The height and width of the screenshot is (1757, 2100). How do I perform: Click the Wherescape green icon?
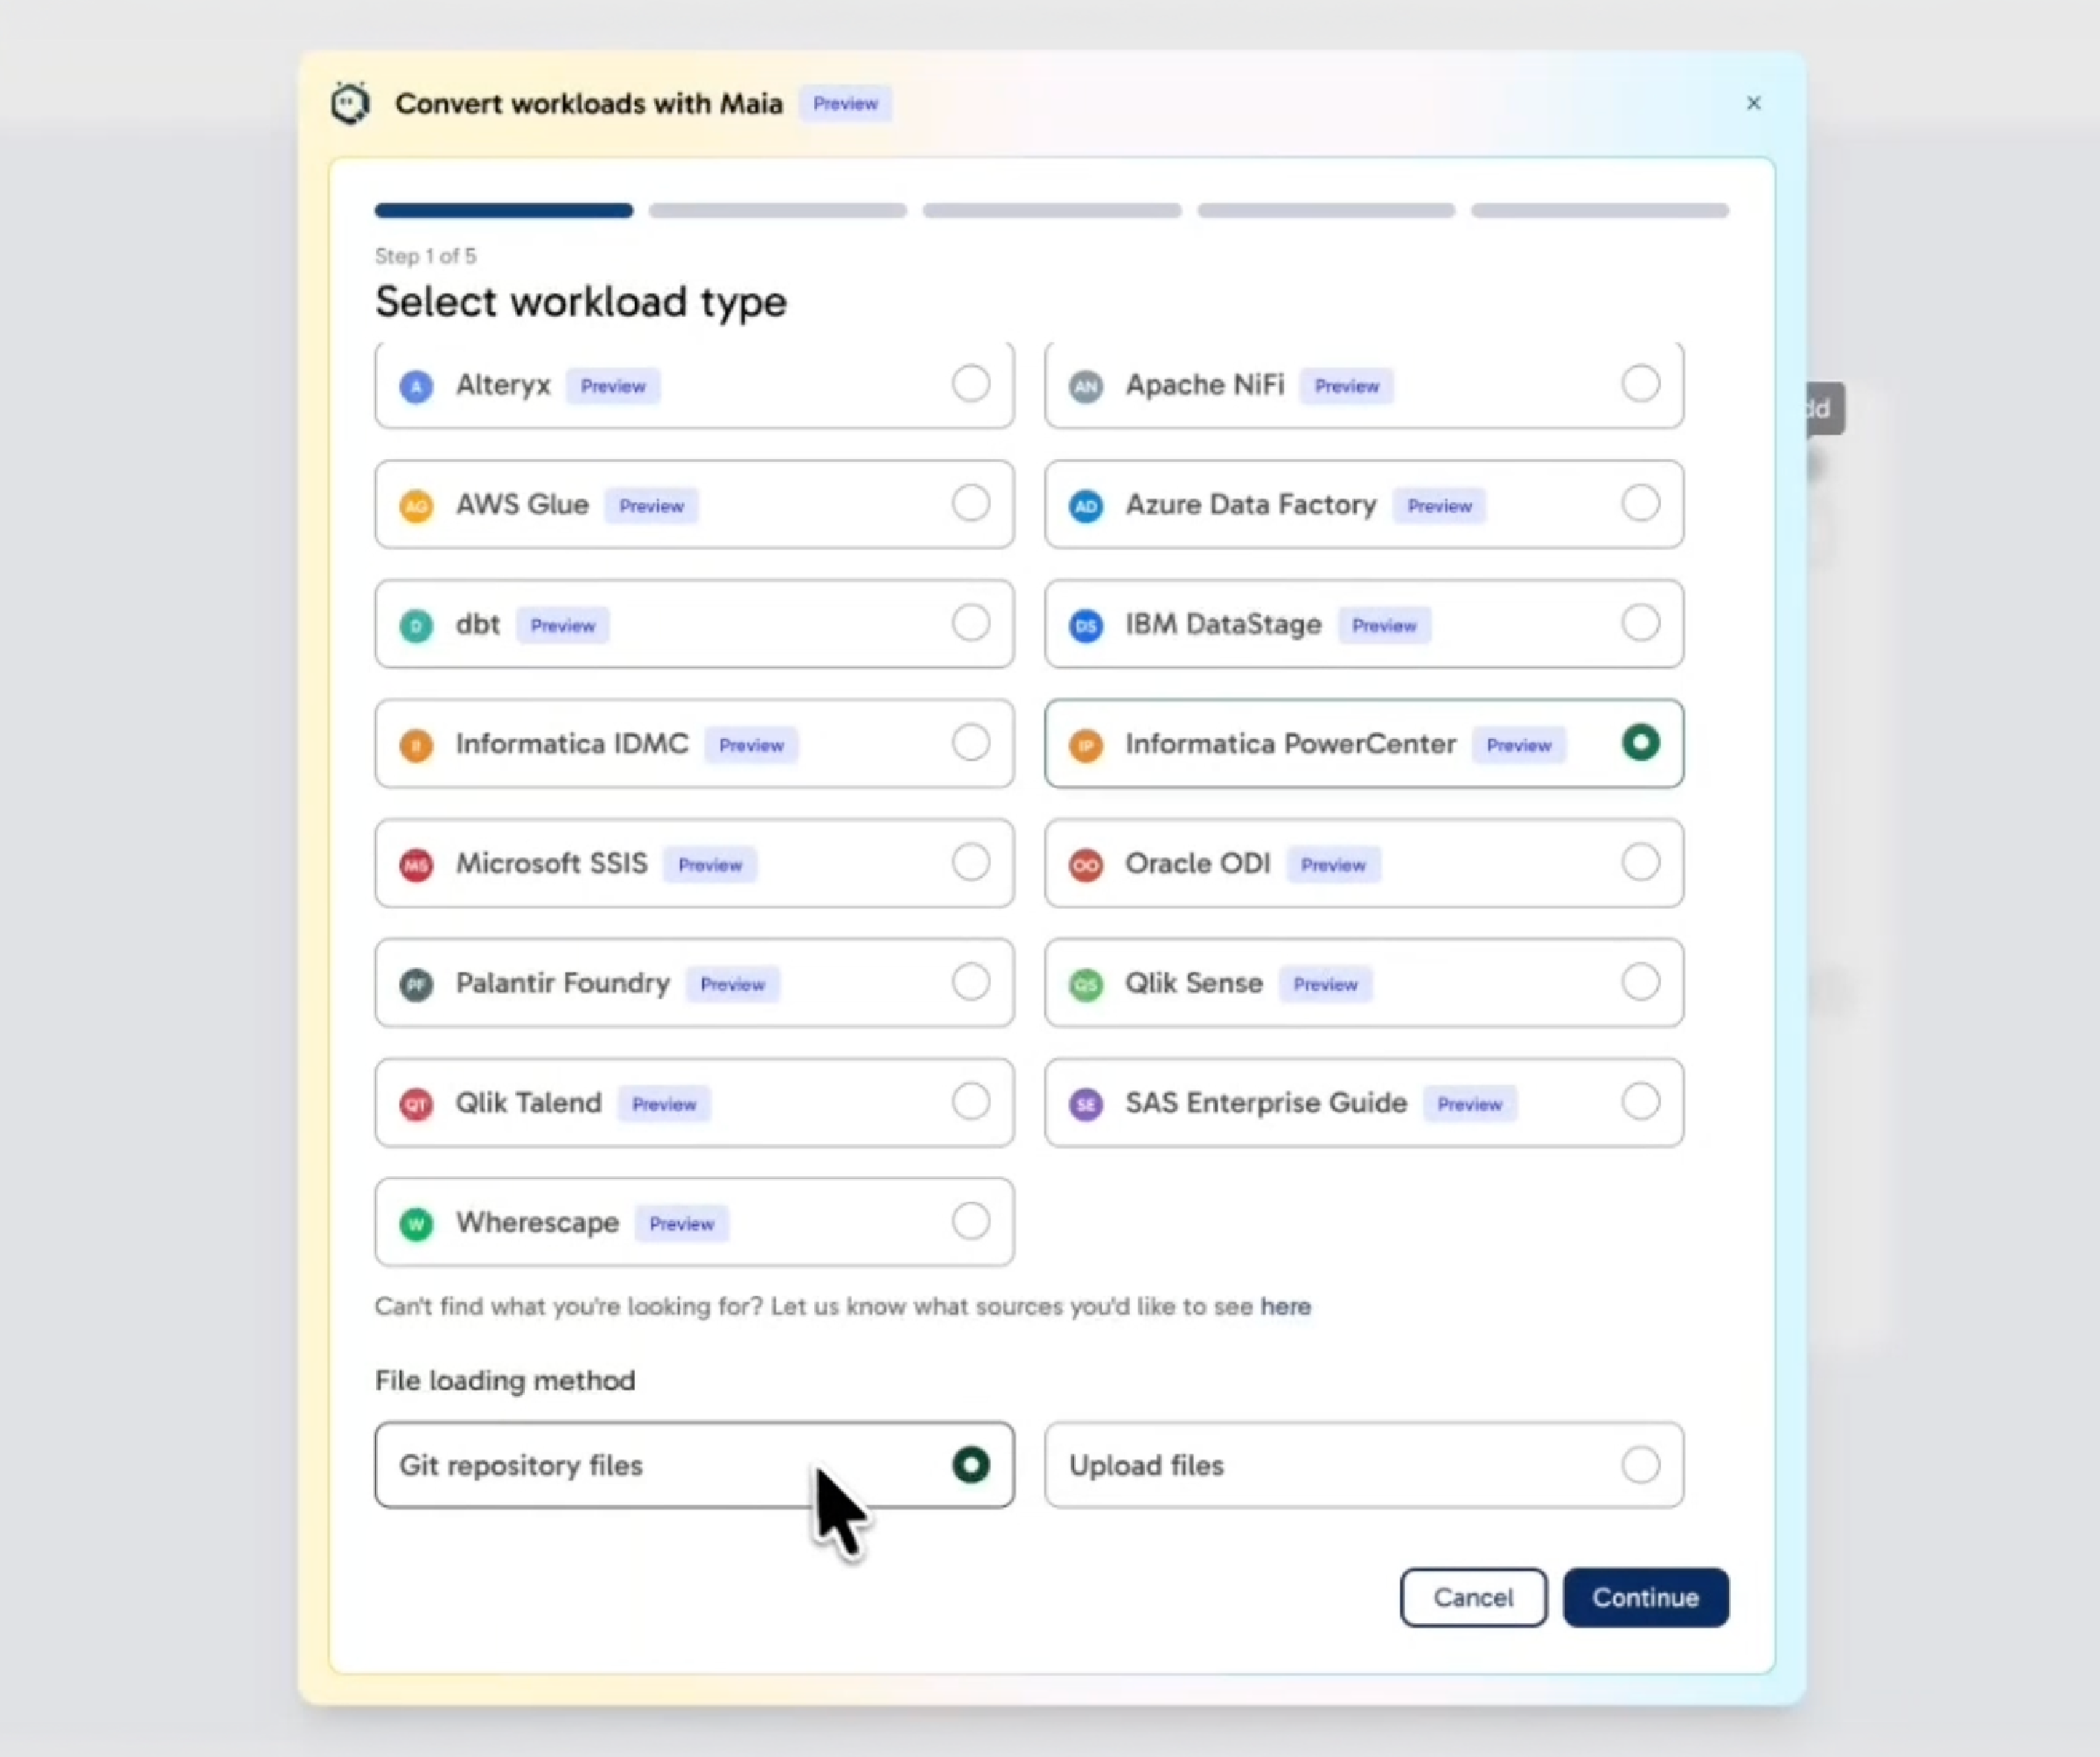[416, 1224]
